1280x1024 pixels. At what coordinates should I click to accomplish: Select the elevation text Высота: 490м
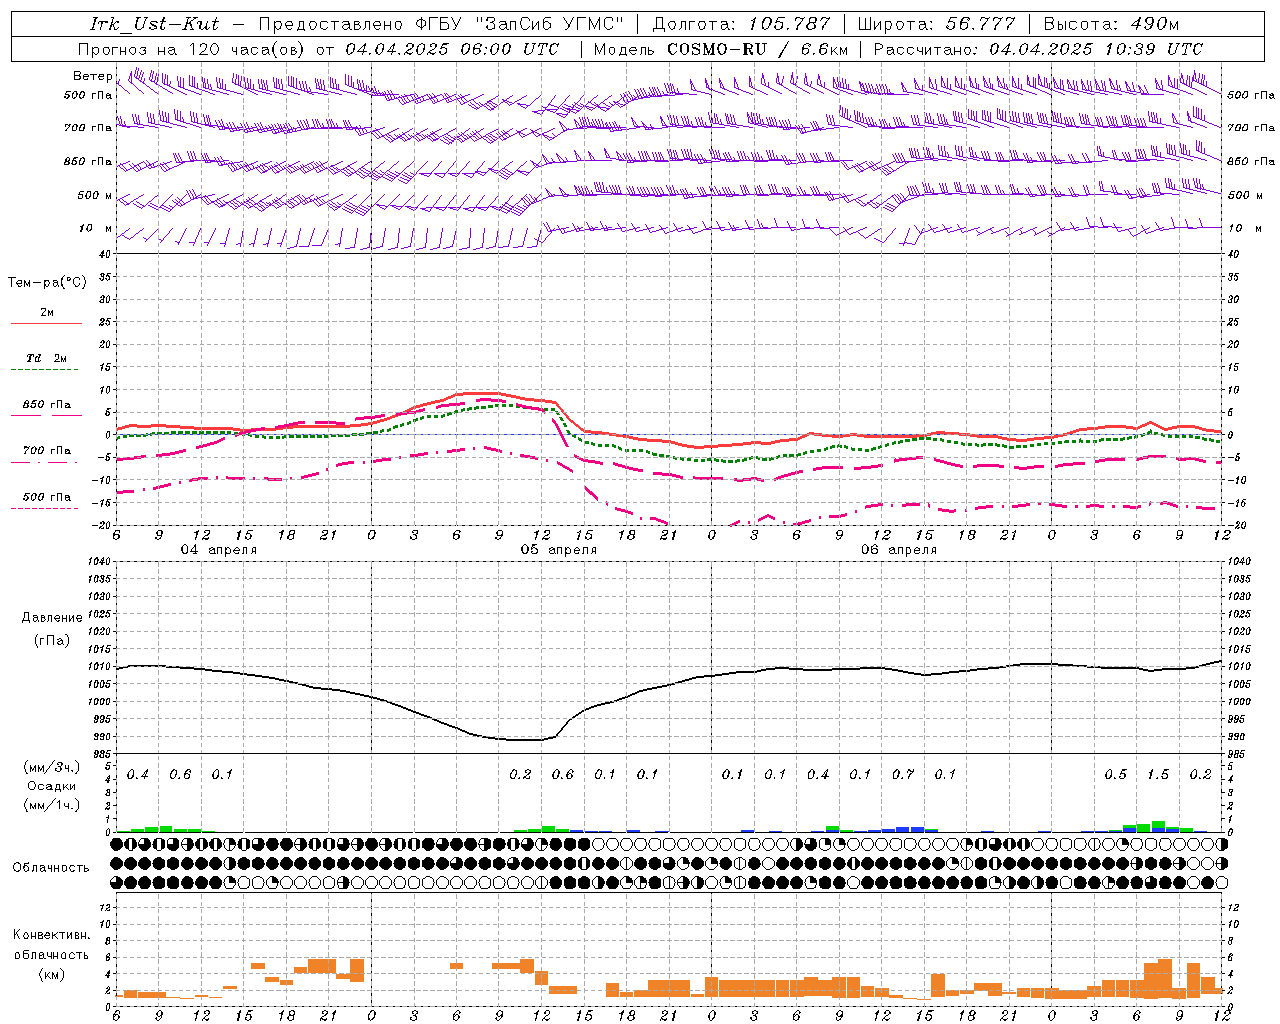point(1111,24)
